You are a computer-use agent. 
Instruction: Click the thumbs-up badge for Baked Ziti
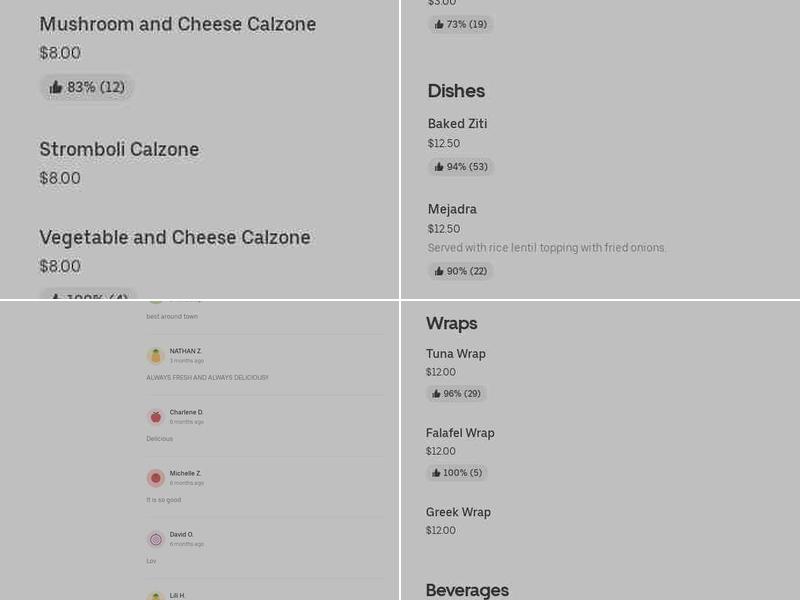(460, 166)
